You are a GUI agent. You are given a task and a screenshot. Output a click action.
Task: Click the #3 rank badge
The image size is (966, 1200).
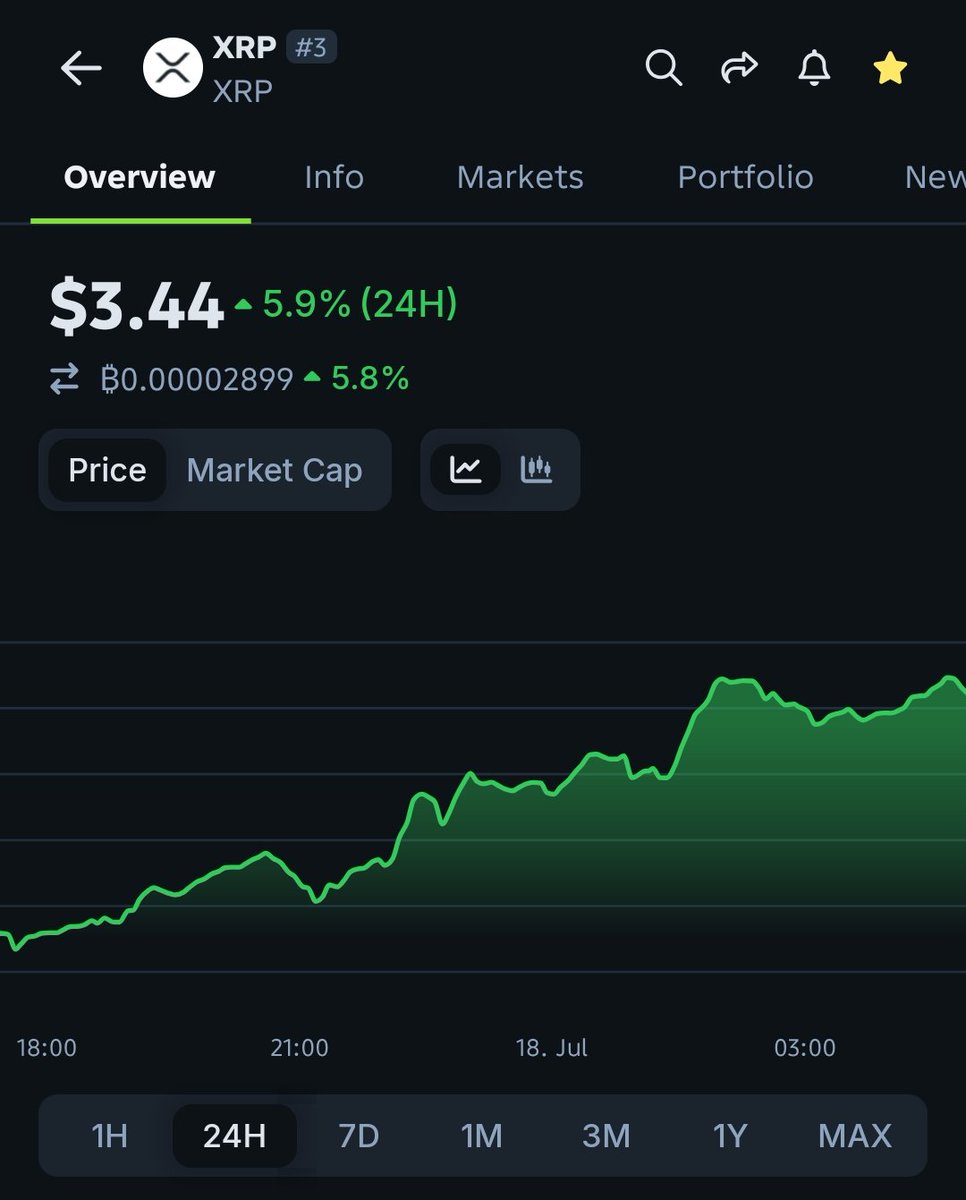click(x=313, y=47)
